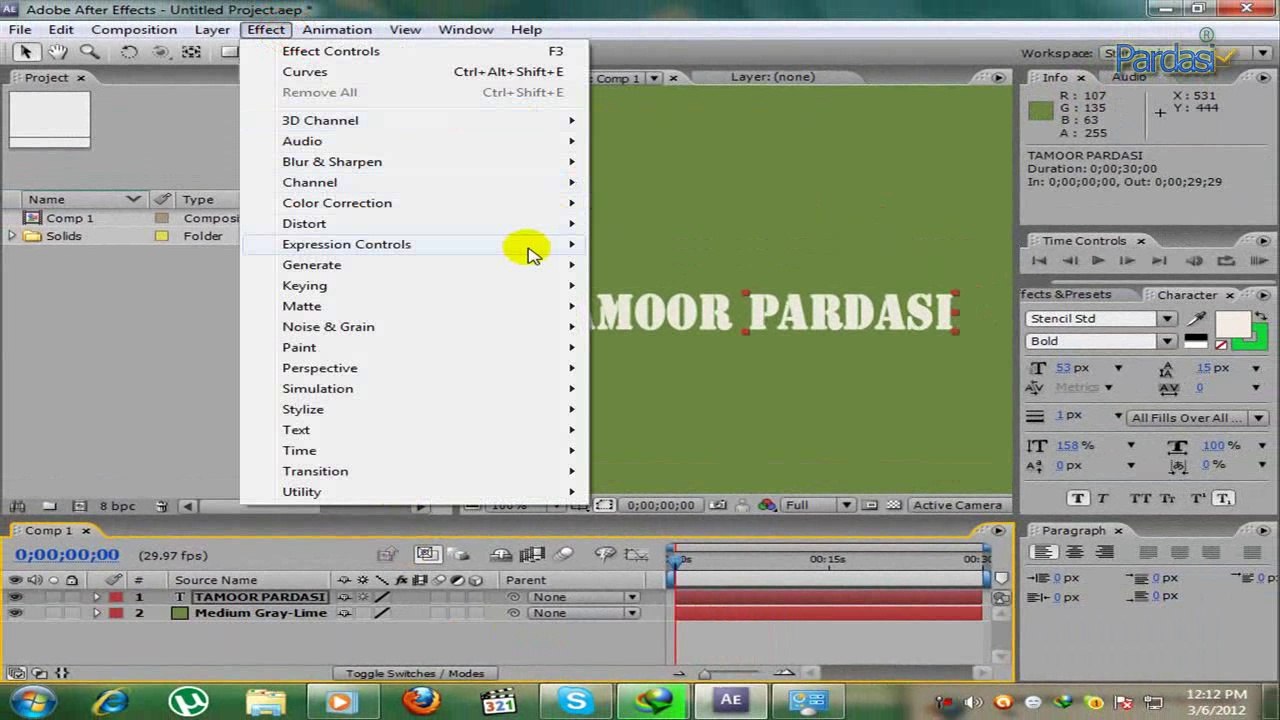Expand Medium Gray-Lime layer properties

[x=97, y=613]
